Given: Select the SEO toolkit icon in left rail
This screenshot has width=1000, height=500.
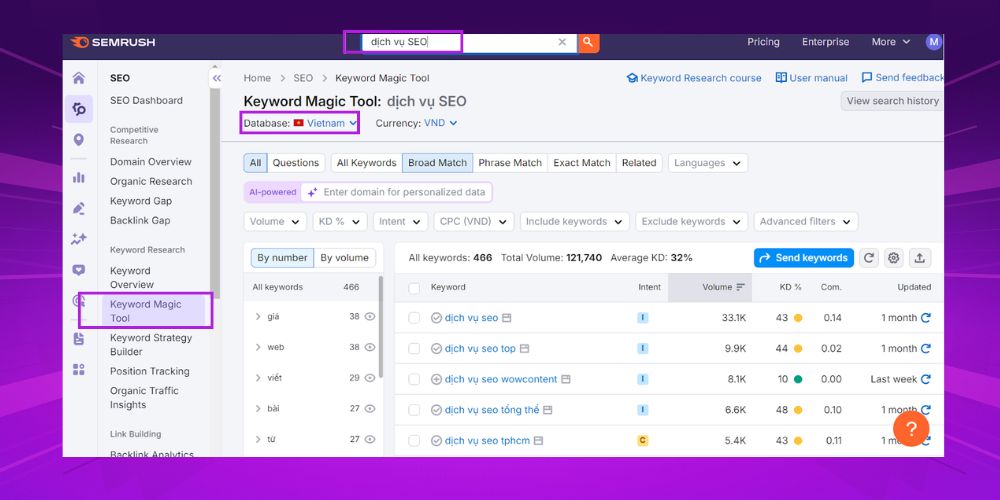Looking at the screenshot, I should [x=79, y=109].
